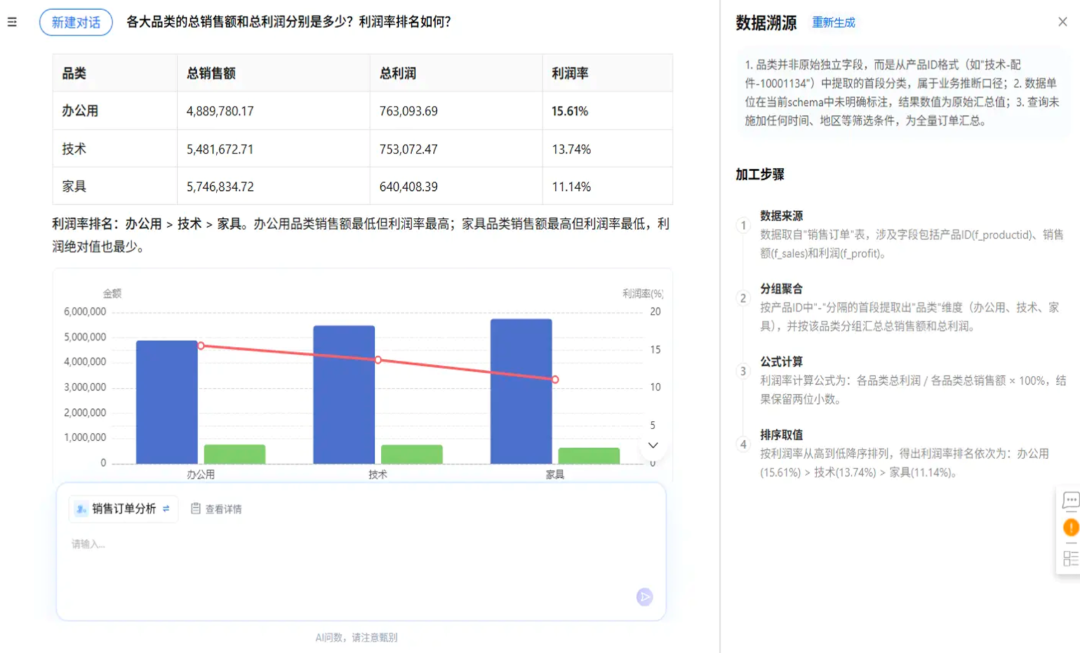The image size is (1080, 653).
Task: Click the 公式计算 step heading
Action: 781,362
